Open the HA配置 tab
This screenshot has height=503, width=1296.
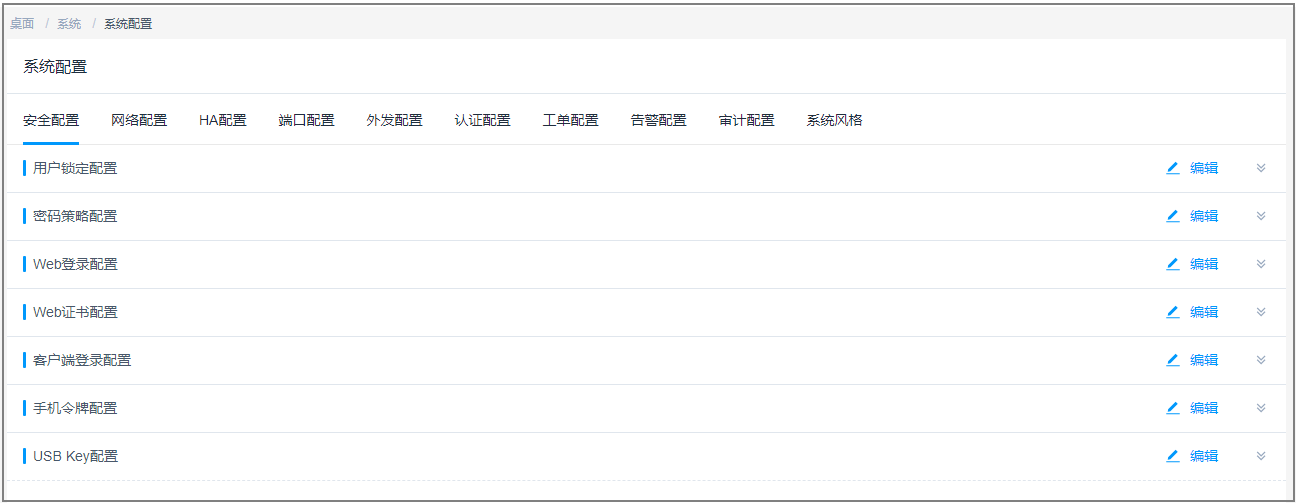click(222, 120)
